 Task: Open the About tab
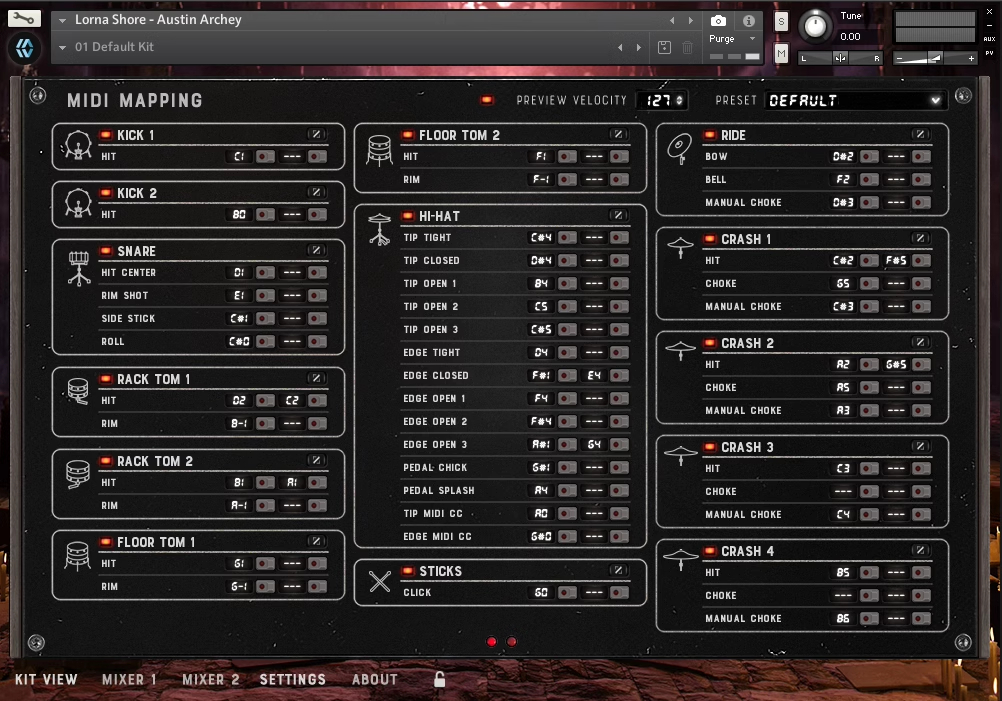click(x=374, y=679)
